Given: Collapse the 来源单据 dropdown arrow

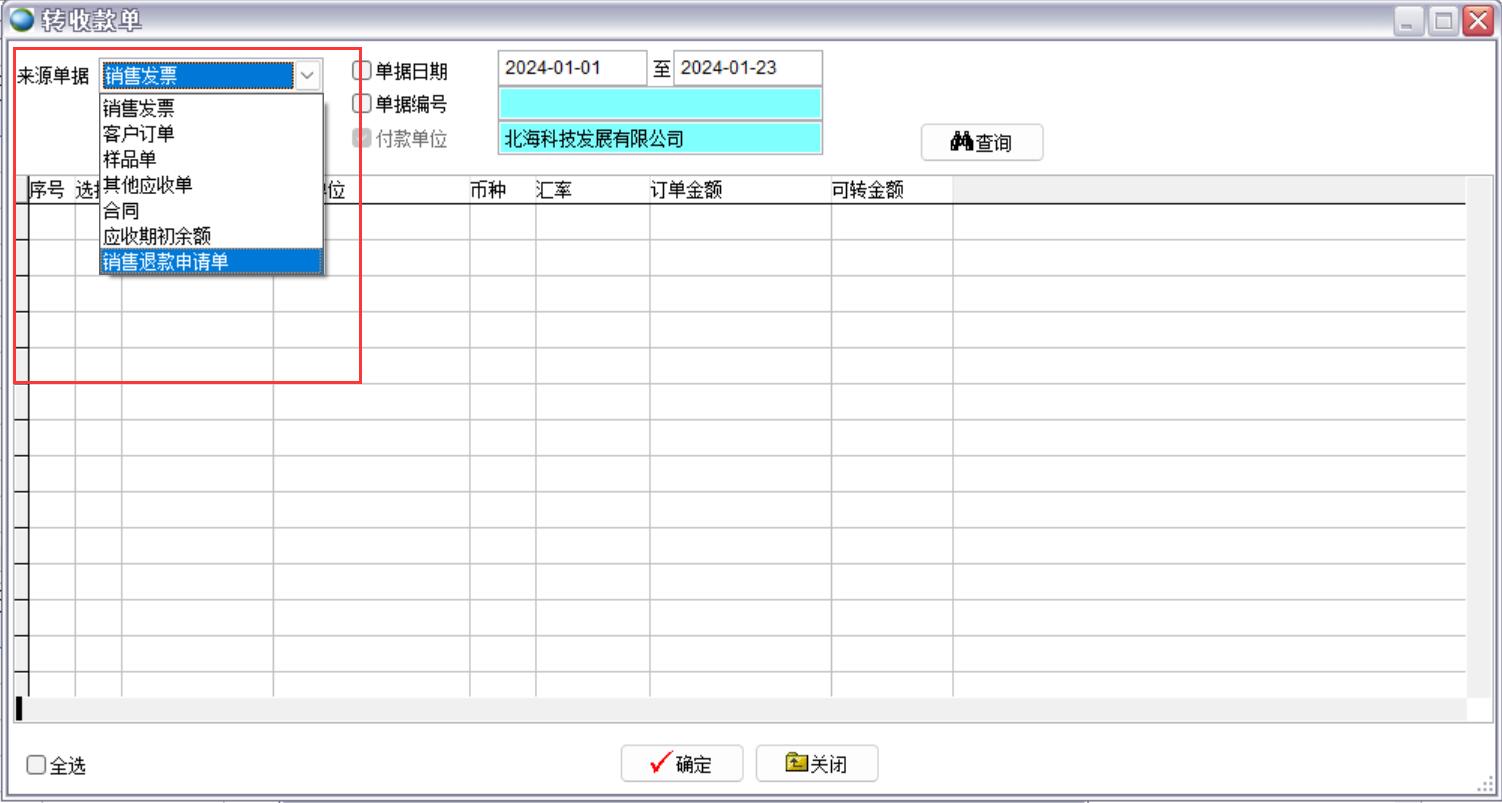Looking at the screenshot, I should coord(308,76).
